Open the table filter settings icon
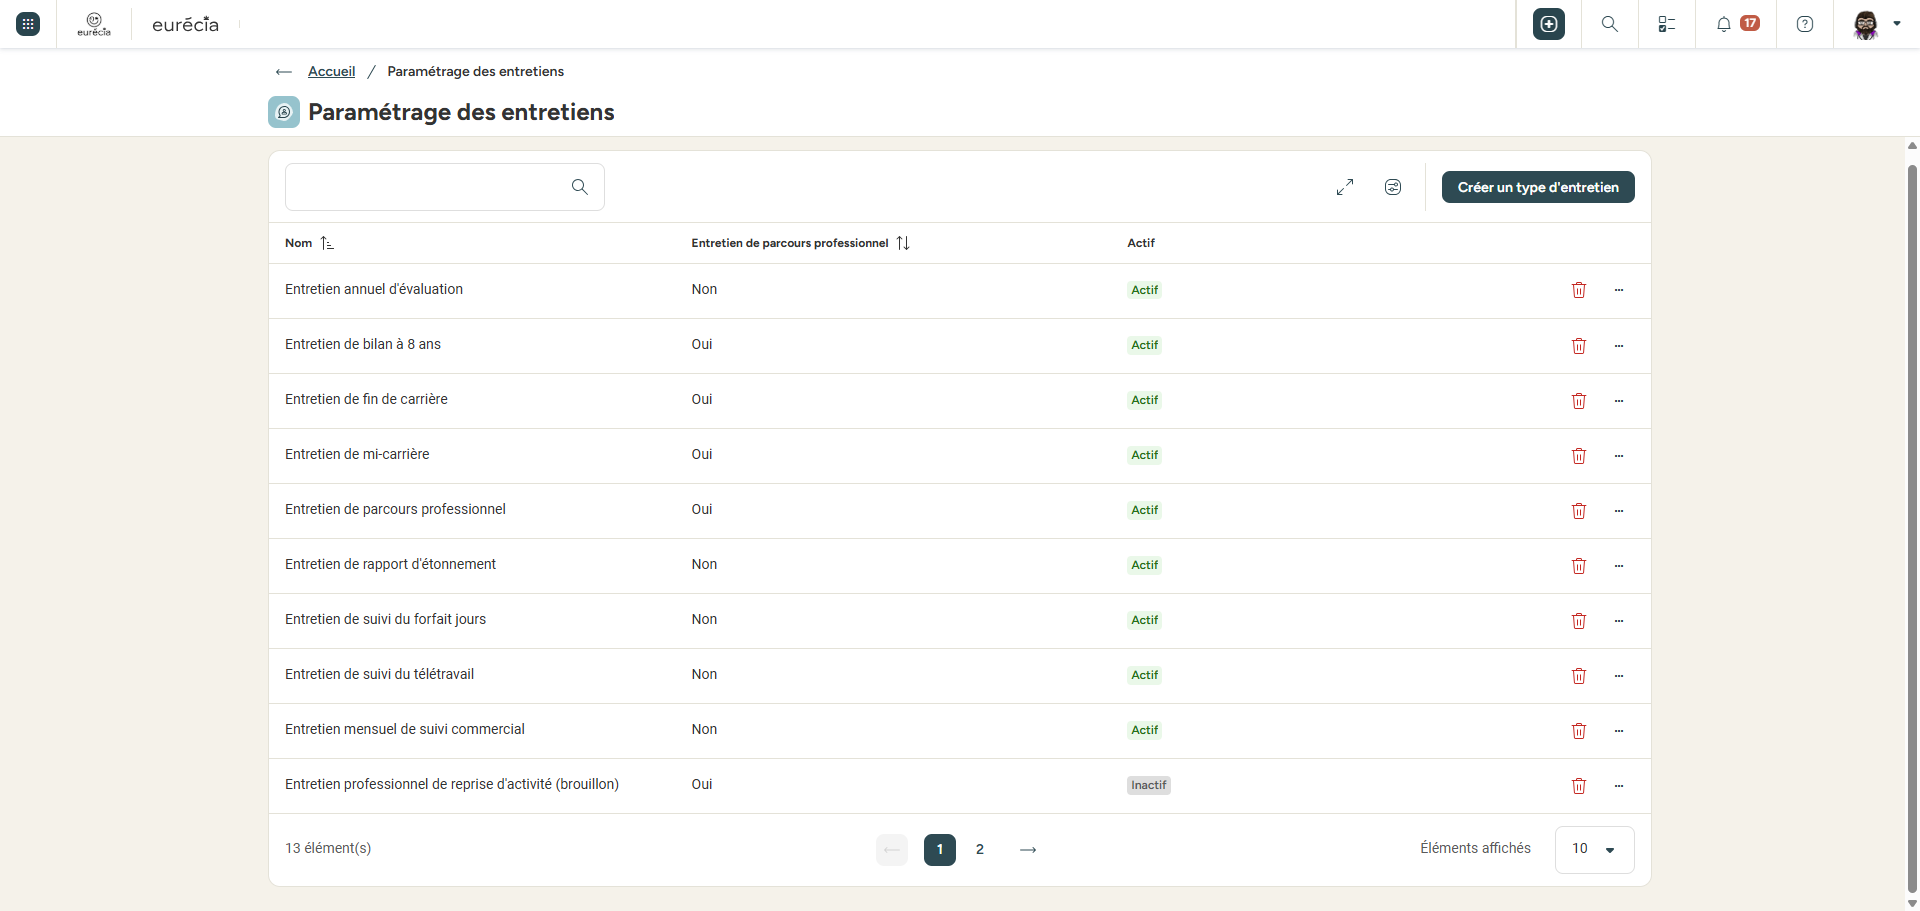The width and height of the screenshot is (1920, 911). 1393,187
